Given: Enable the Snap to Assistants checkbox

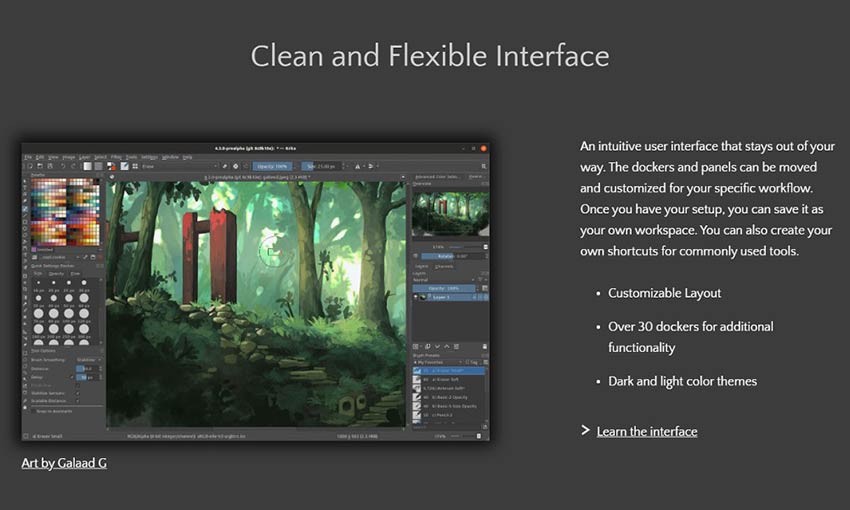Looking at the screenshot, I should click(33, 411).
